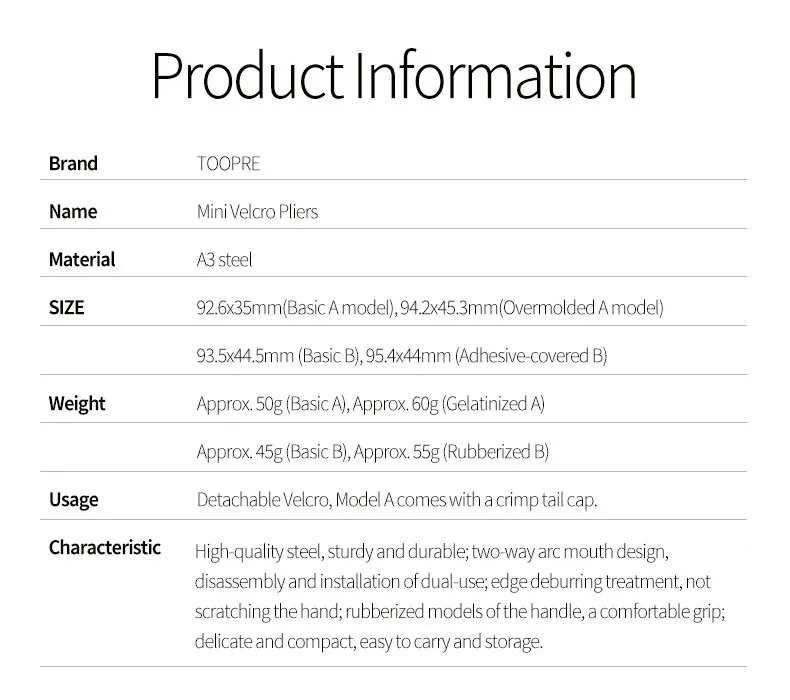Click the Product Information heading
The image size is (790, 700).
point(394,77)
